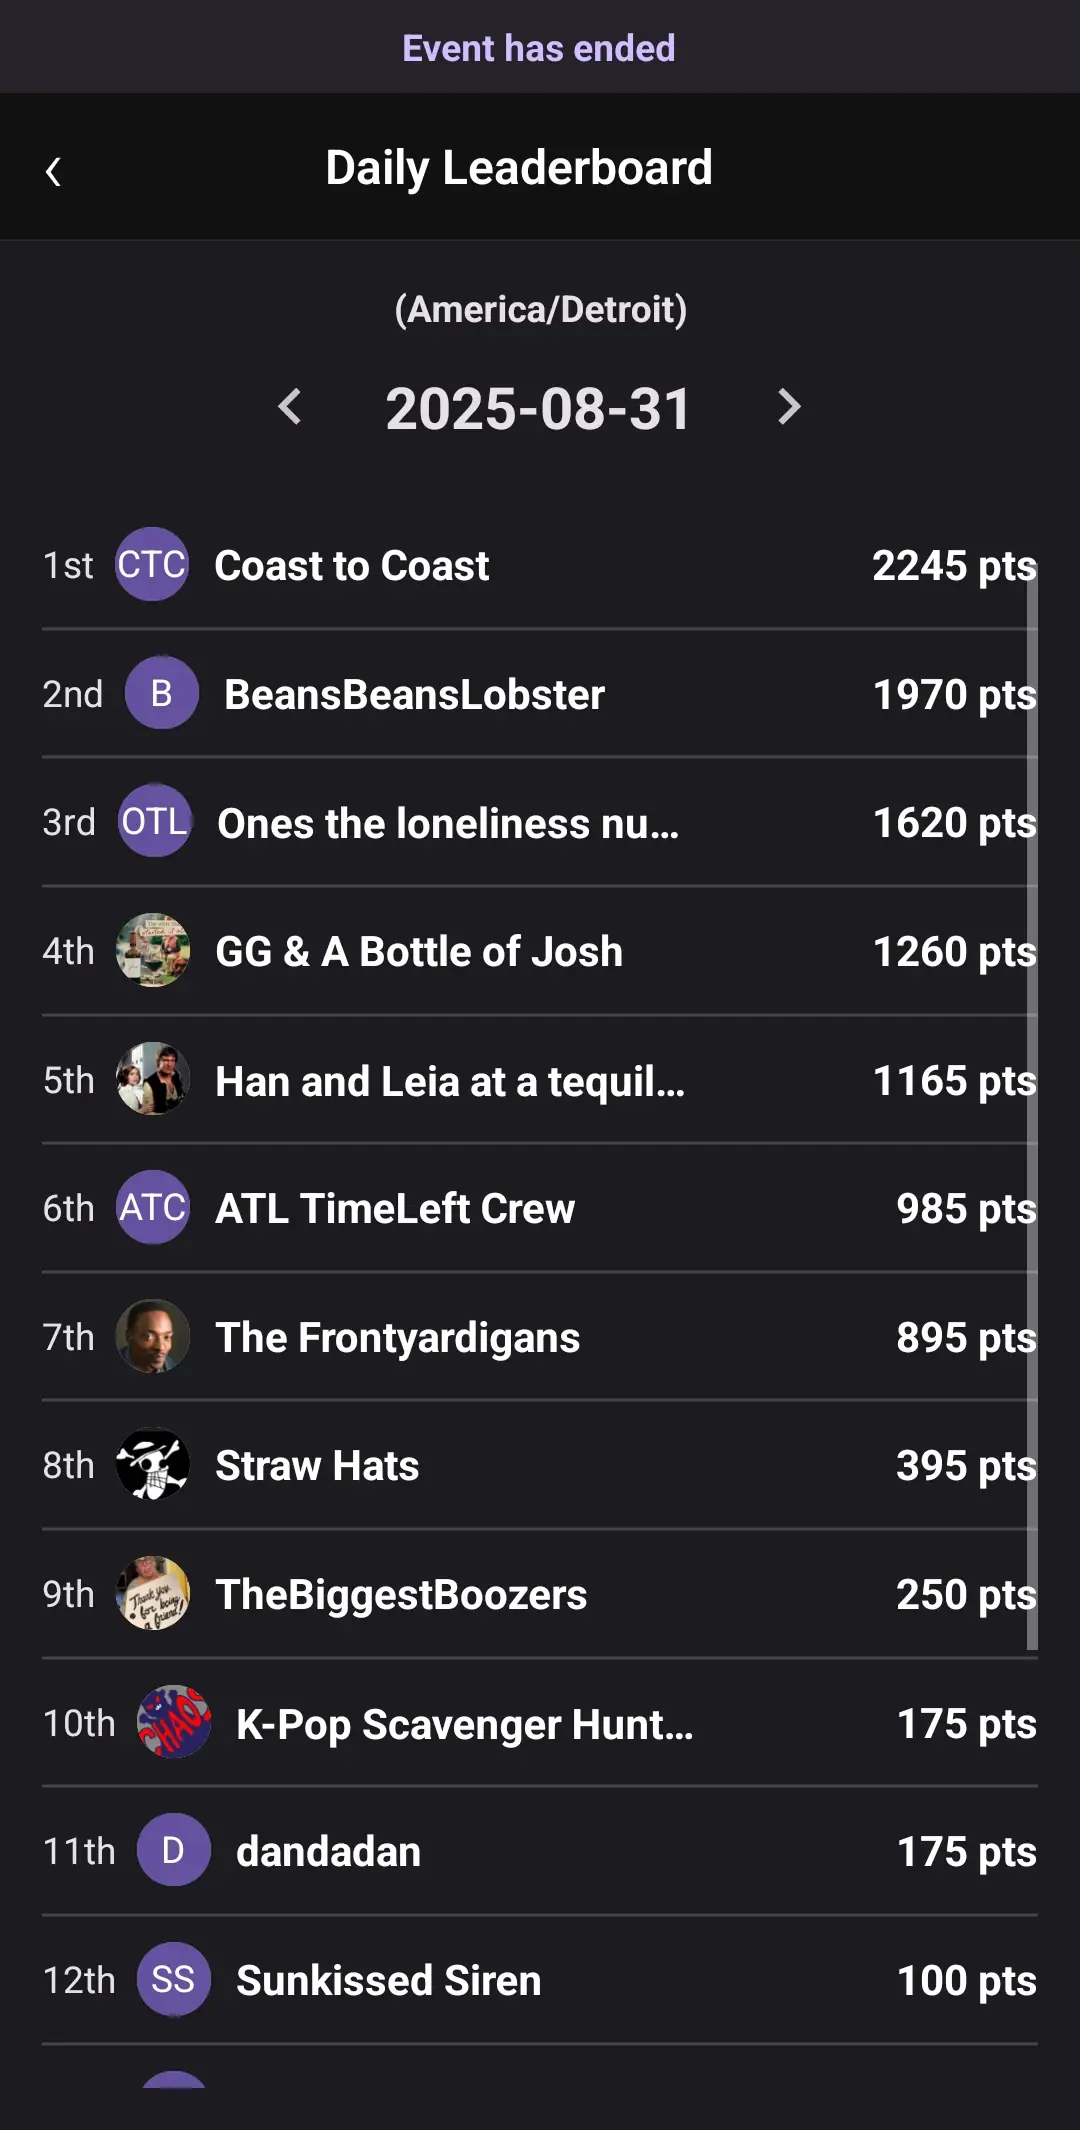Tap the SS avatar for Sunkissed Siren

click(173, 1980)
